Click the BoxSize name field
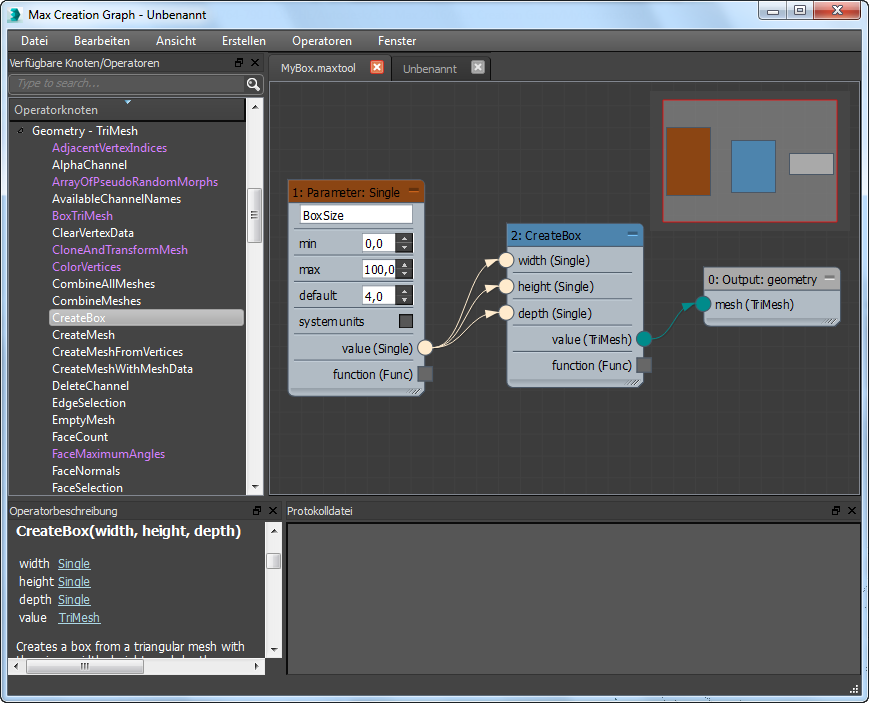869x703 pixels. (x=356, y=215)
